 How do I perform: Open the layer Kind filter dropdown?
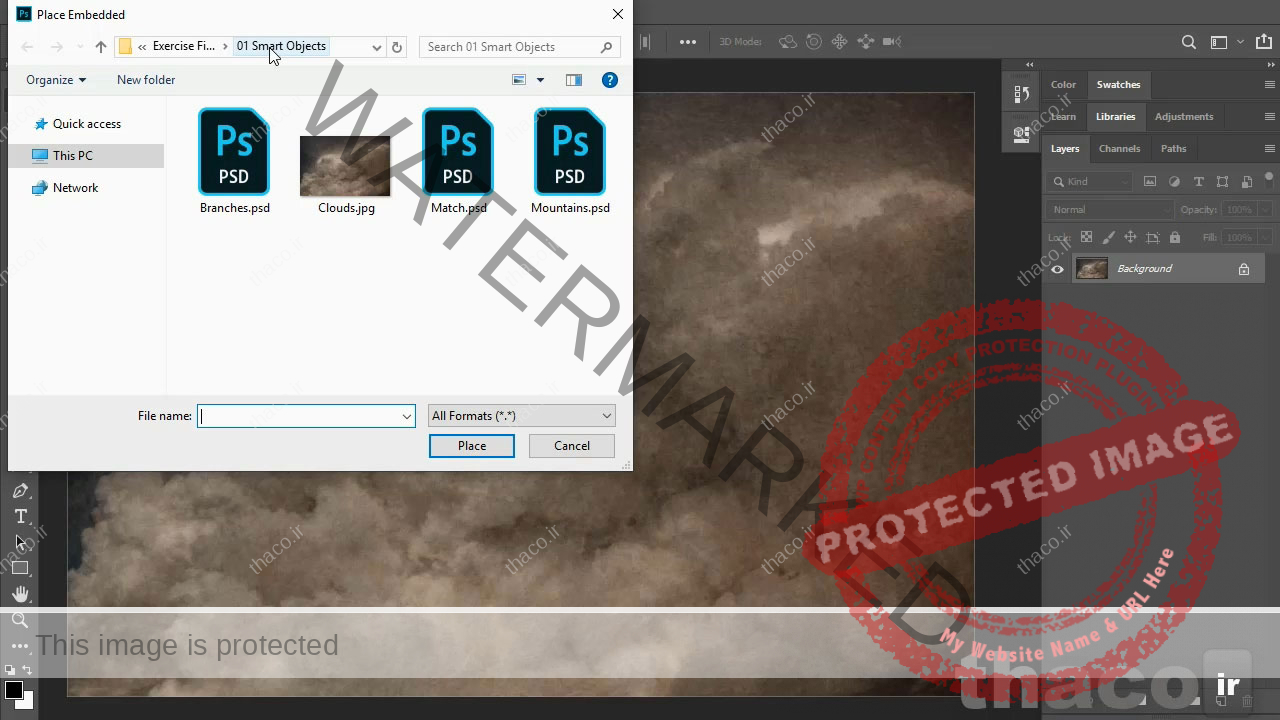(x=1090, y=182)
